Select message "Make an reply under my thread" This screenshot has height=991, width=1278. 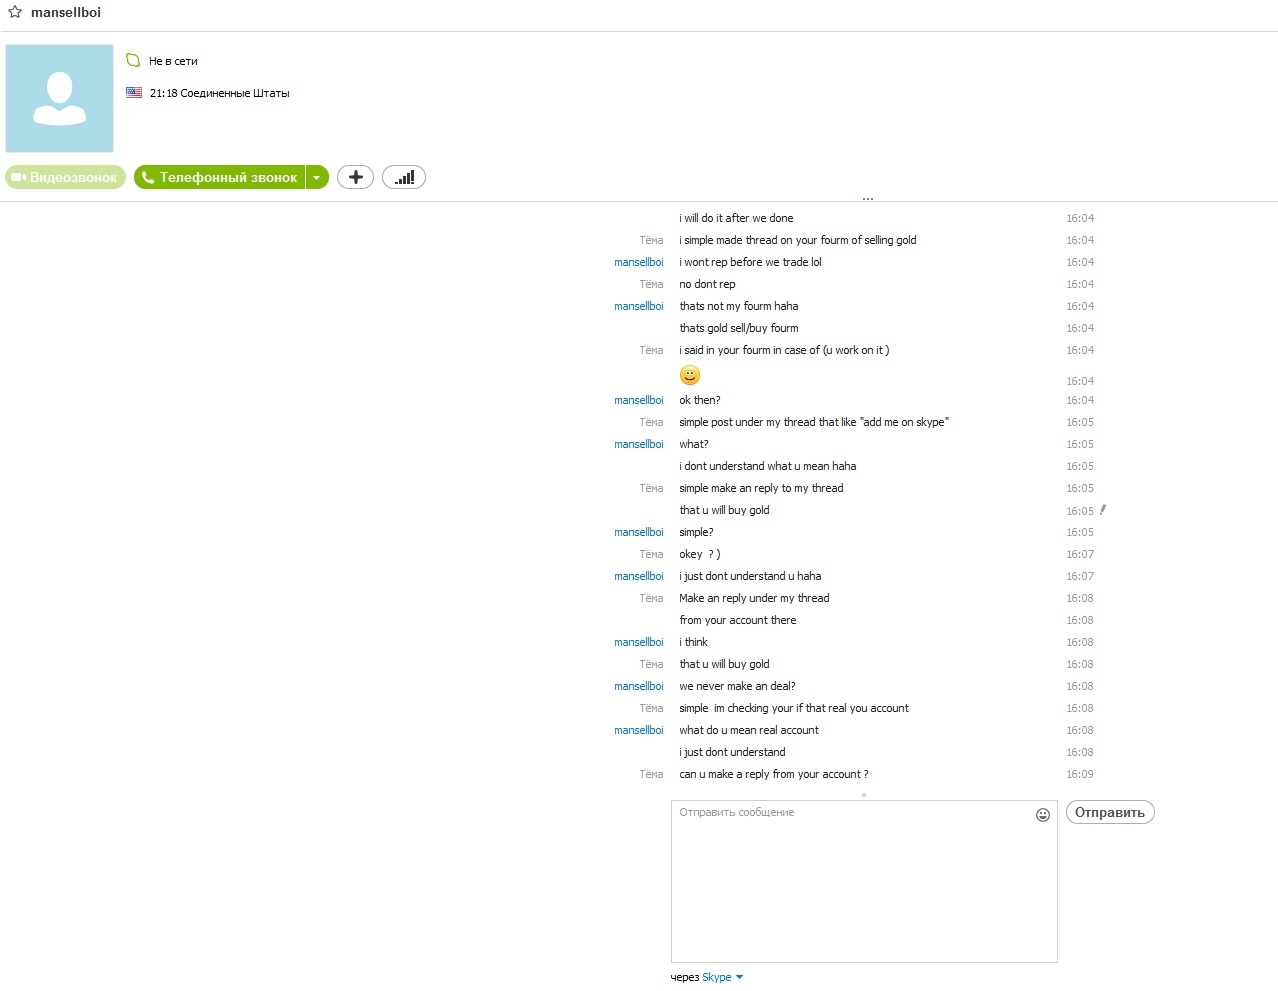point(754,598)
